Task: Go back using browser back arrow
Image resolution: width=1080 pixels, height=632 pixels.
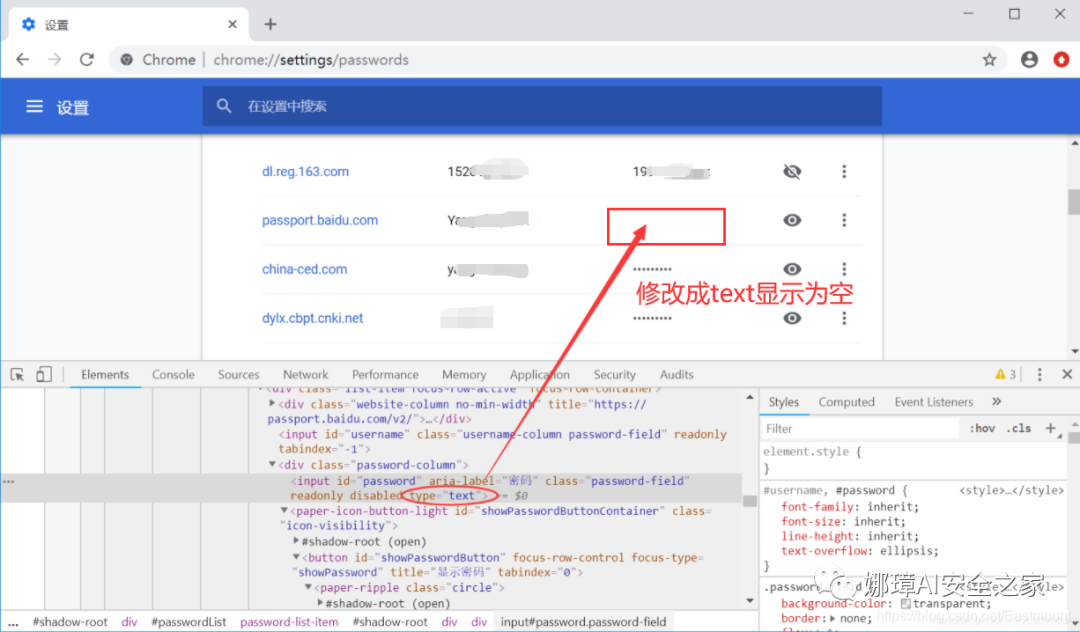Action: pyautogui.click(x=23, y=60)
